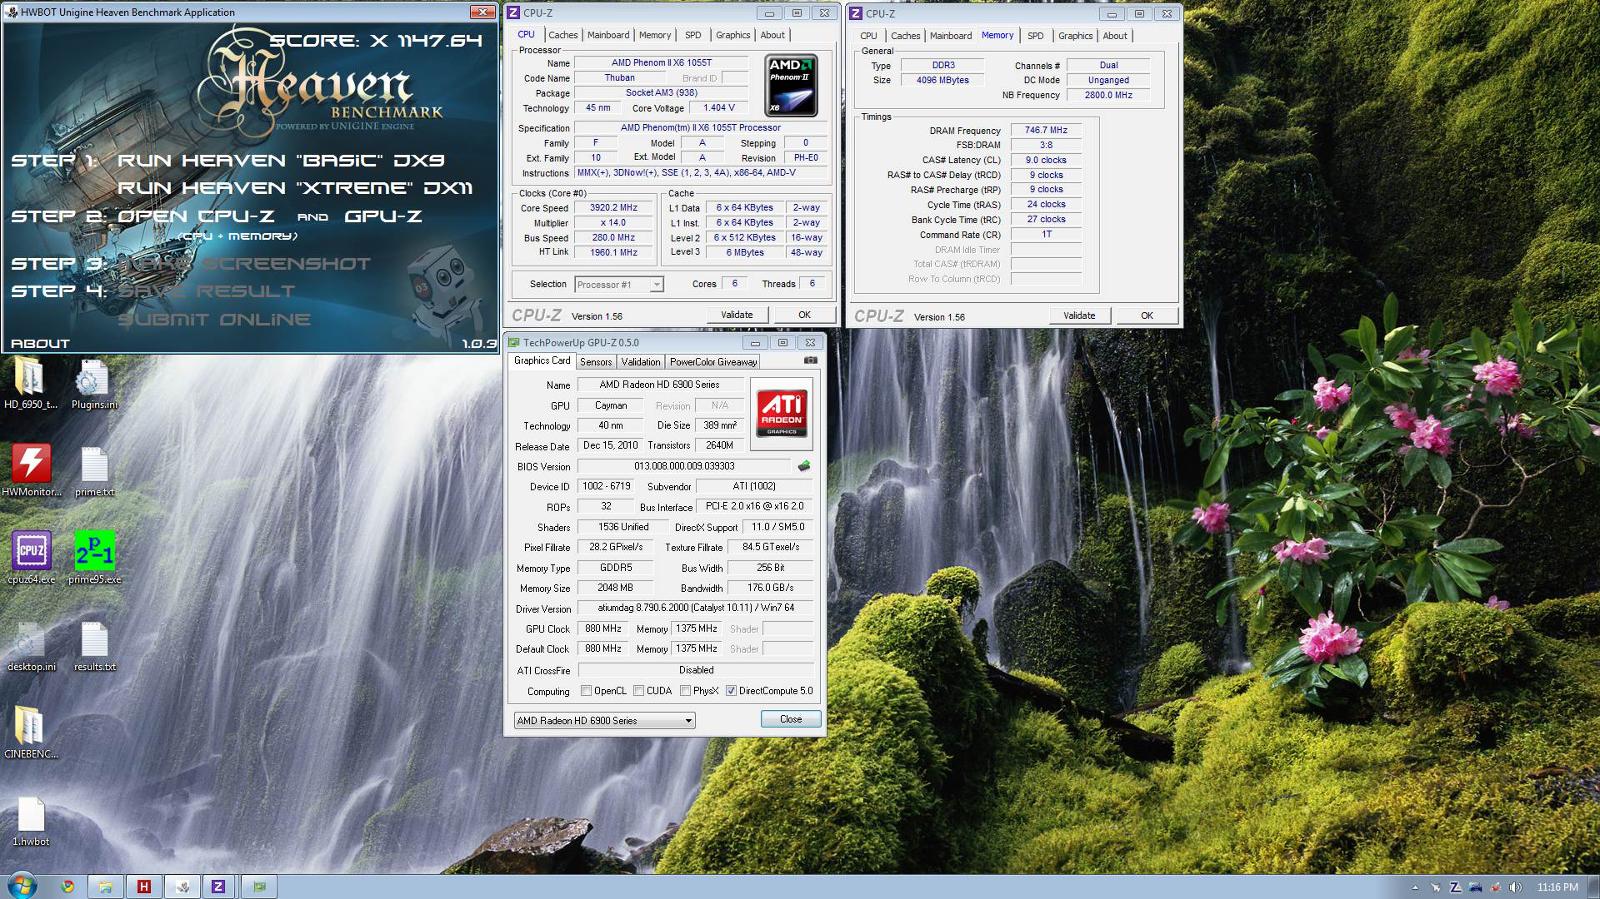Click the AMD Phenom II logo in CPU-Z
Screen dimensions: 1600x899
791,86
